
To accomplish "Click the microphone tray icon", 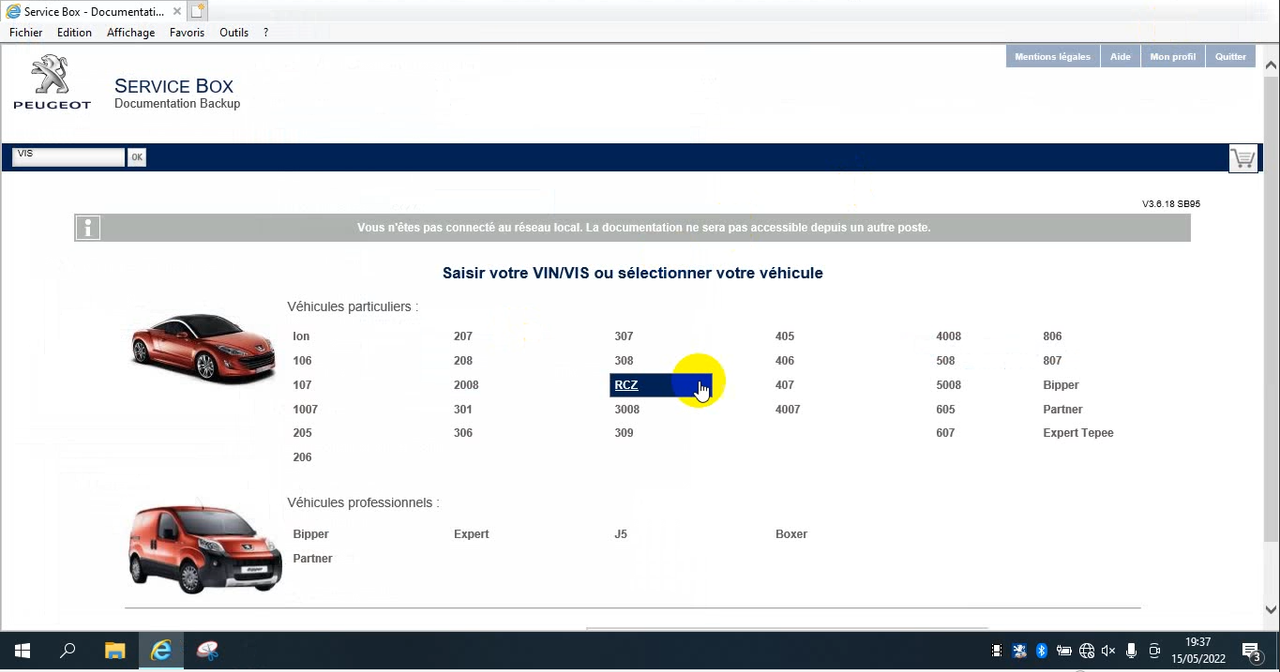I will click(x=1132, y=651).
